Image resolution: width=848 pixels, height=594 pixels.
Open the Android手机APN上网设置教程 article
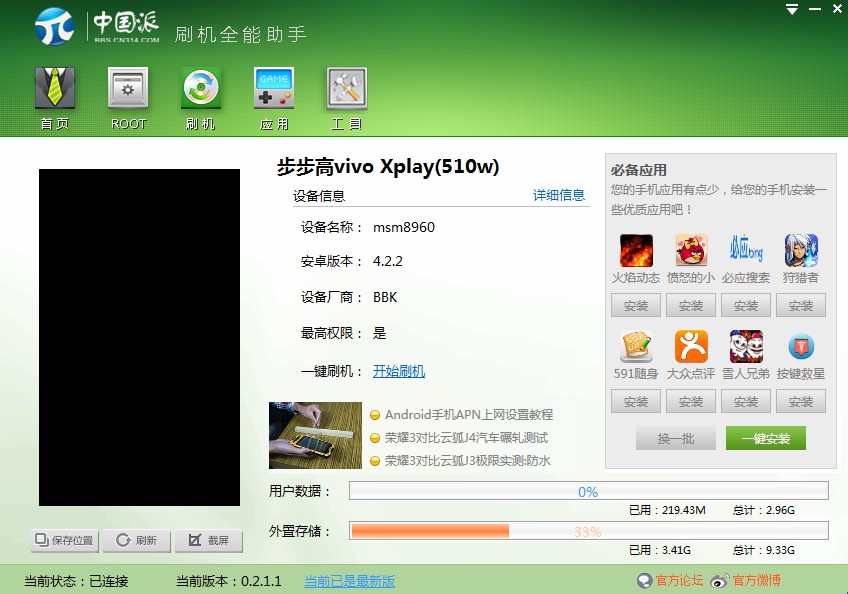click(469, 415)
